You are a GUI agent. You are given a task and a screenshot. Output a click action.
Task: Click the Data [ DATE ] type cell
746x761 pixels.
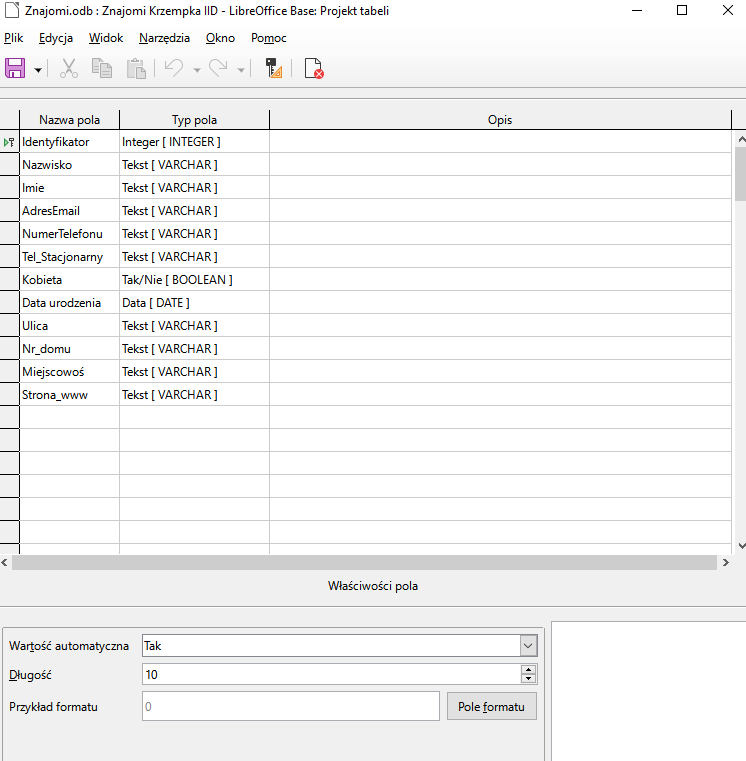[194, 302]
